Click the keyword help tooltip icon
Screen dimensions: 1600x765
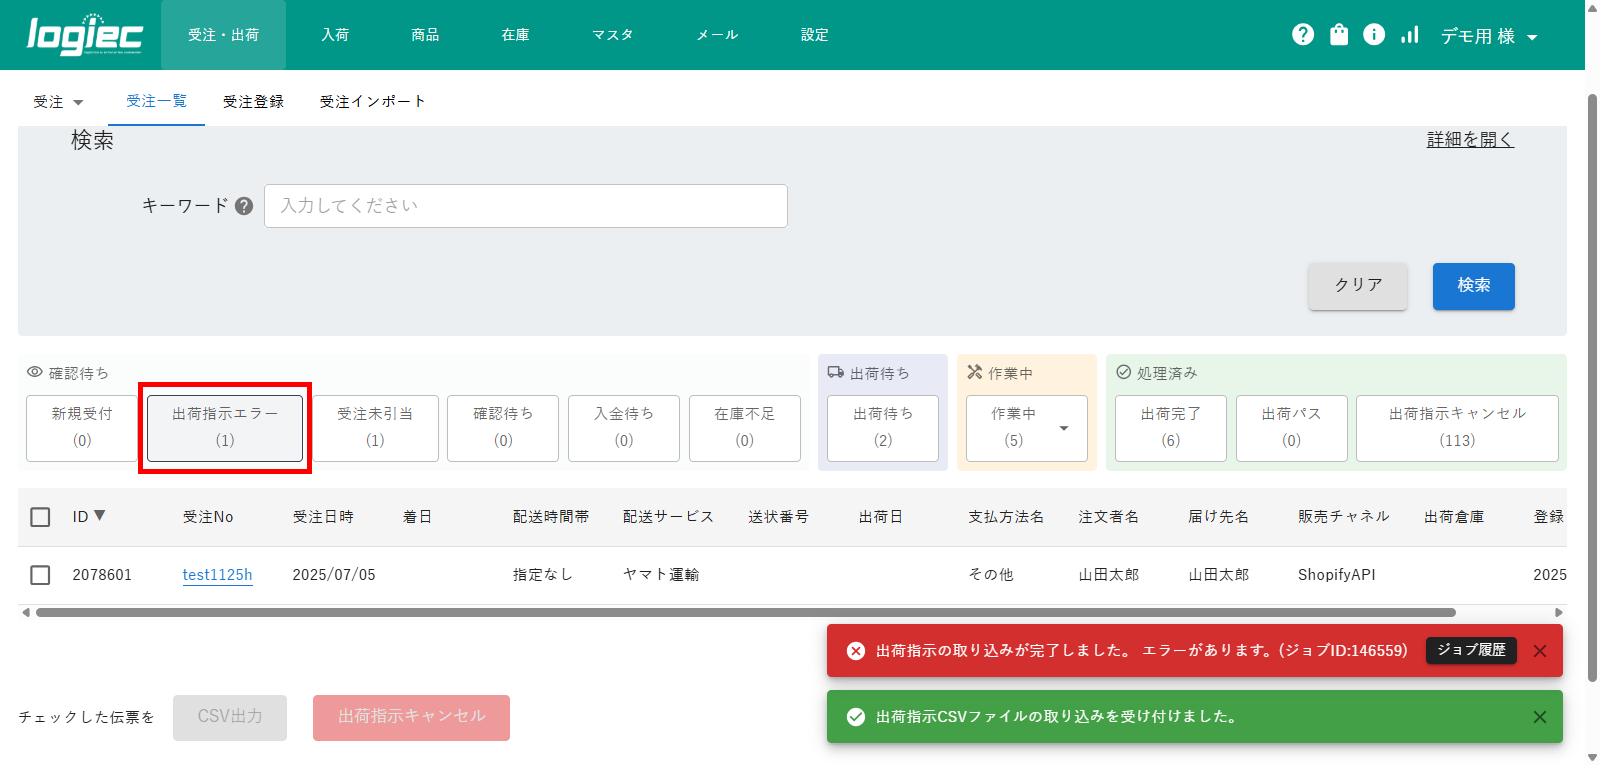coord(244,206)
